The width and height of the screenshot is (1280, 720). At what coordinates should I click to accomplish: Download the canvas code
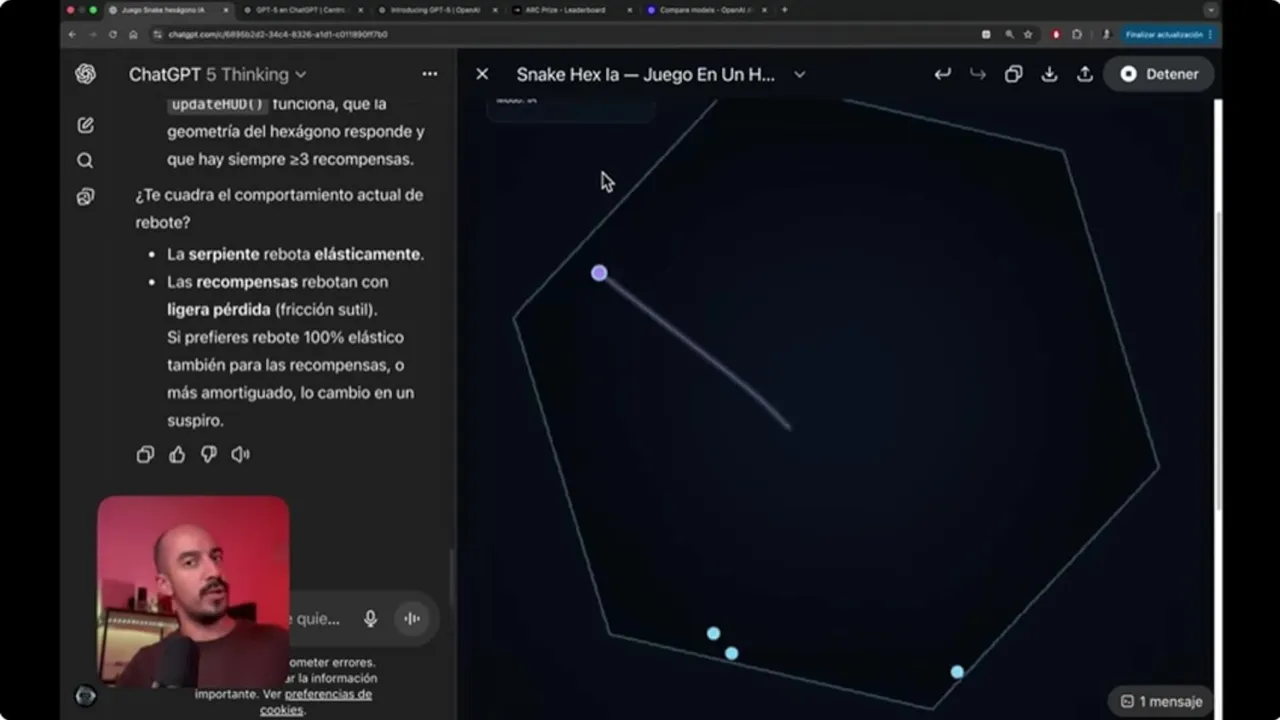pos(1049,74)
